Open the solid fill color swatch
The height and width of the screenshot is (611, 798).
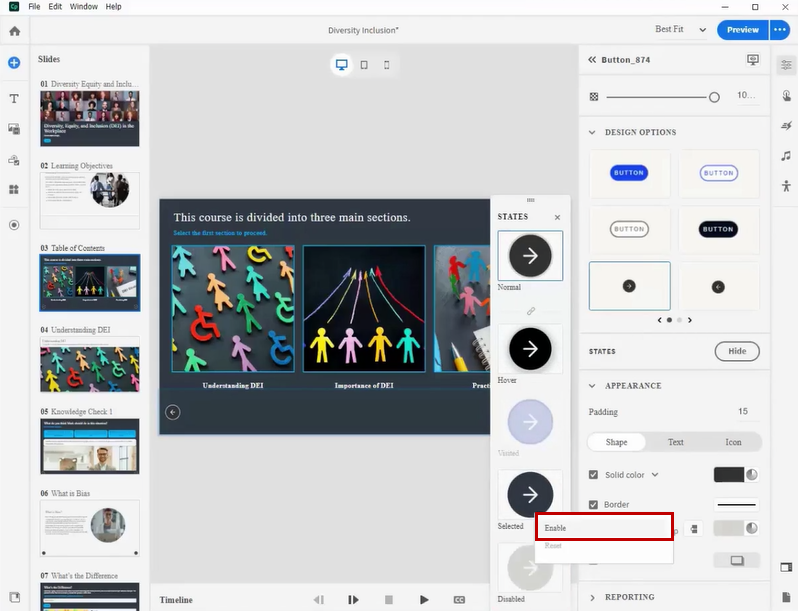coord(729,475)
